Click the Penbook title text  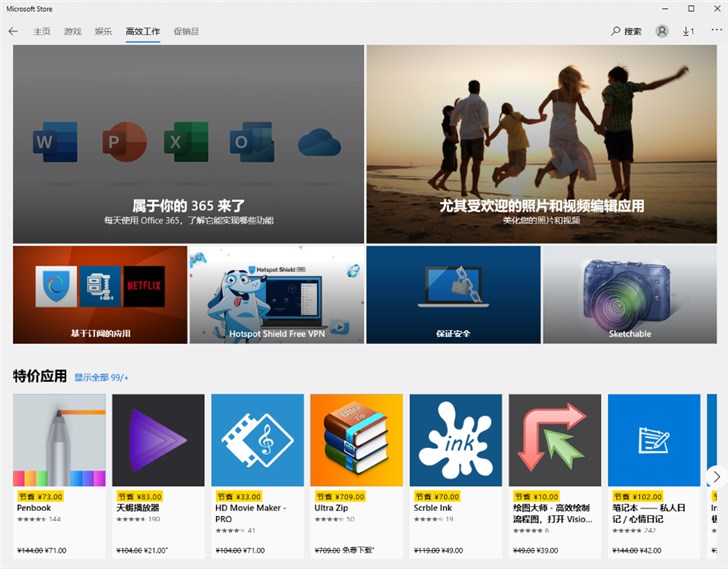click(34, 508)
